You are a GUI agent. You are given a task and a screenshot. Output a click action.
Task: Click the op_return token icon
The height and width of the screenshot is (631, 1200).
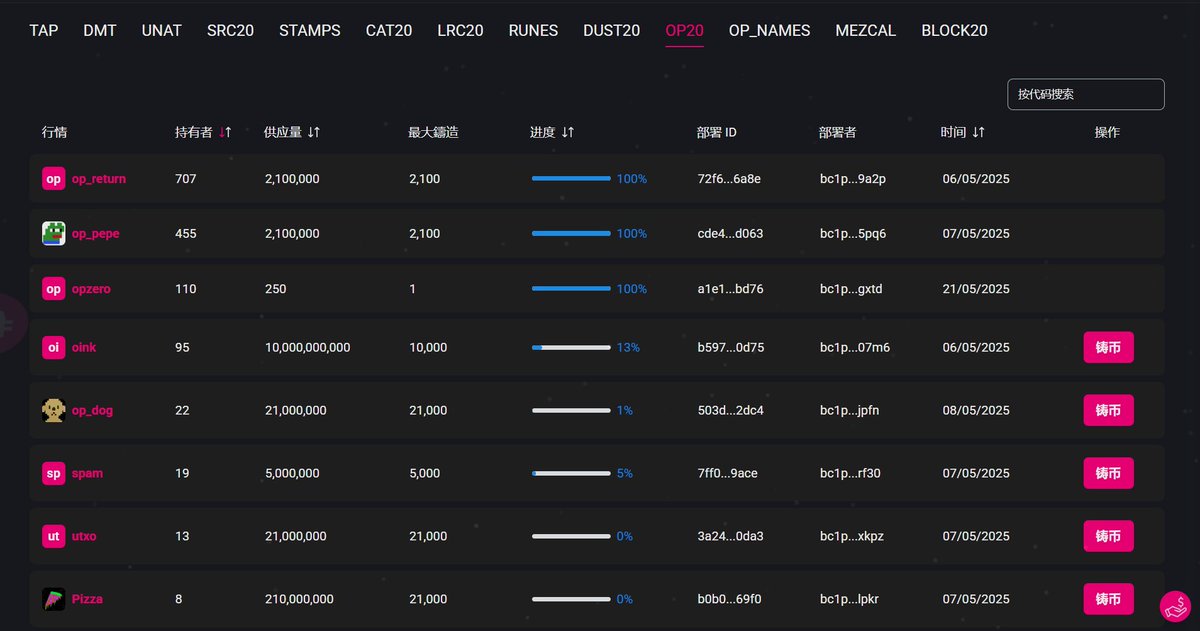coord(53,179)
